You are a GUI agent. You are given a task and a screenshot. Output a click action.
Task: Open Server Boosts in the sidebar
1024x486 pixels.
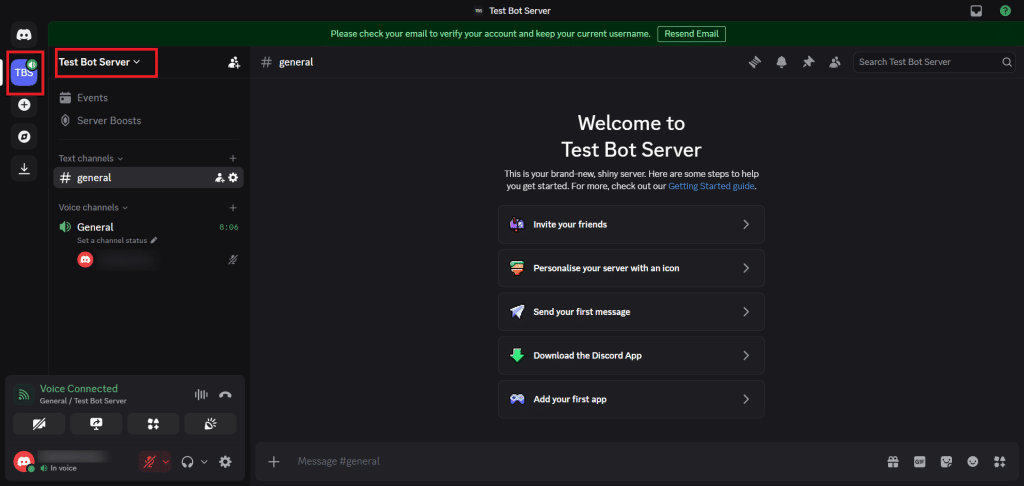pos(148,121)
